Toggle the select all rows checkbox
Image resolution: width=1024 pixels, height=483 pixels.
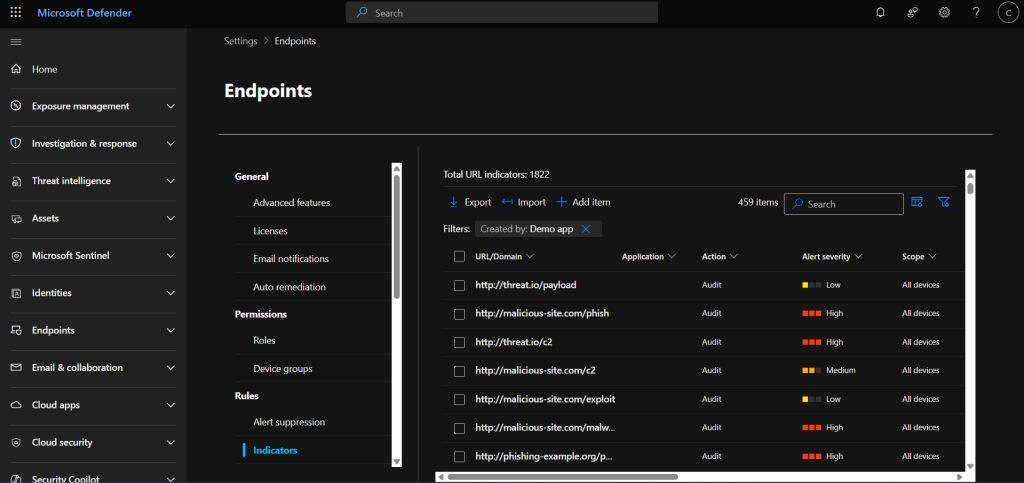click(x=459, y=257)
